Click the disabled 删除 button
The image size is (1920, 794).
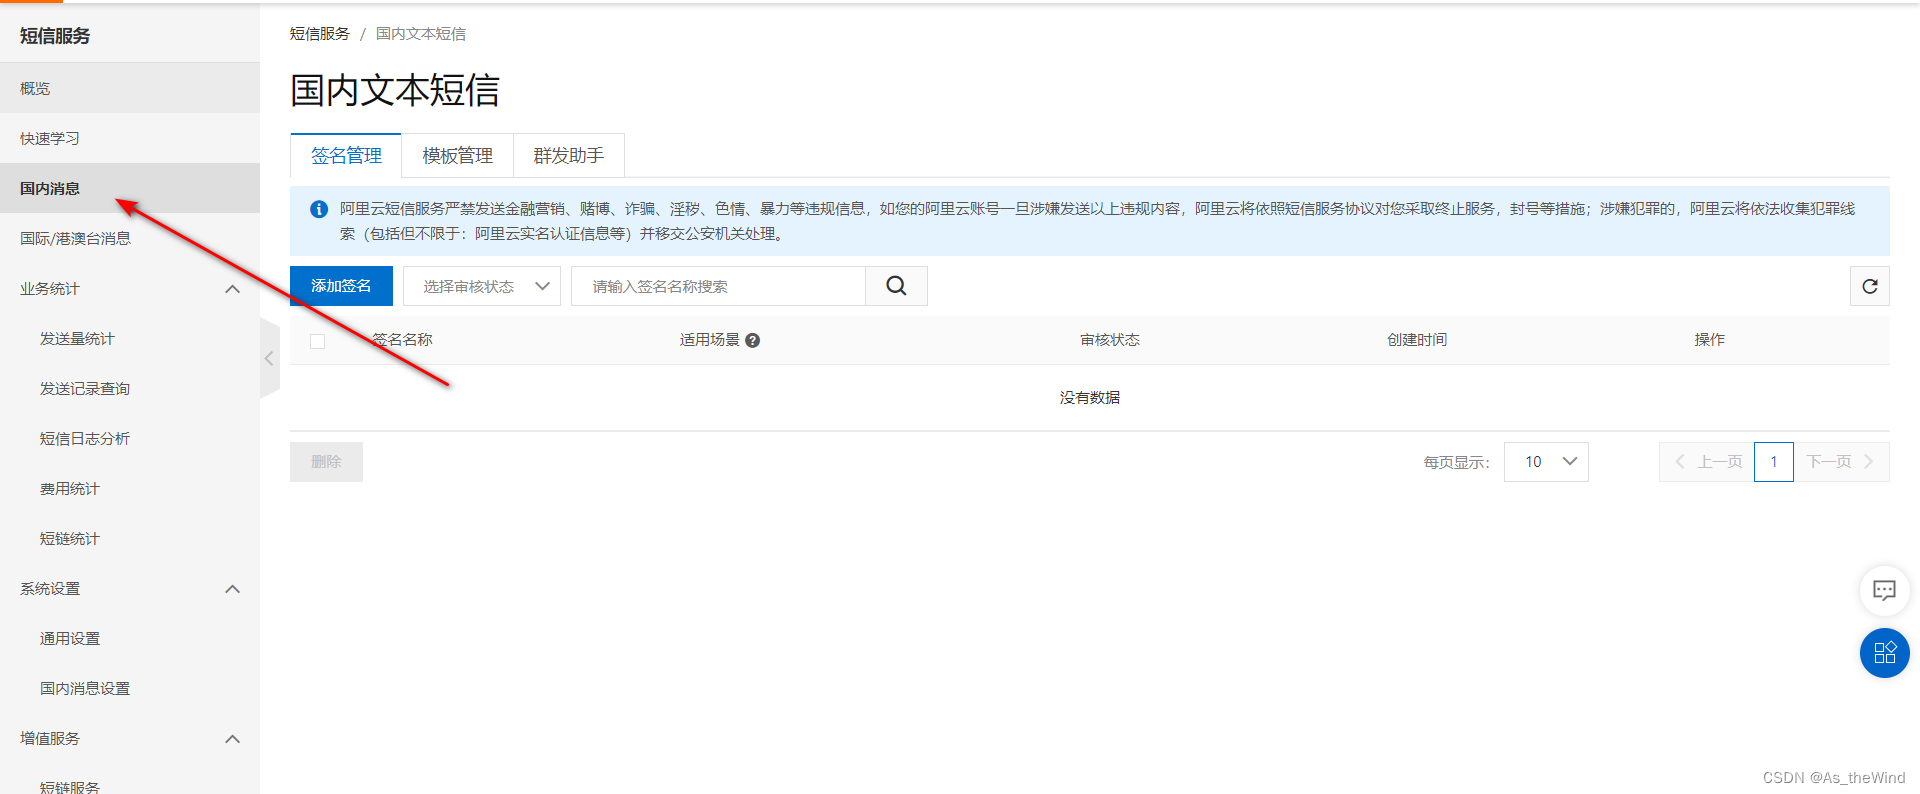coord(326,462)
